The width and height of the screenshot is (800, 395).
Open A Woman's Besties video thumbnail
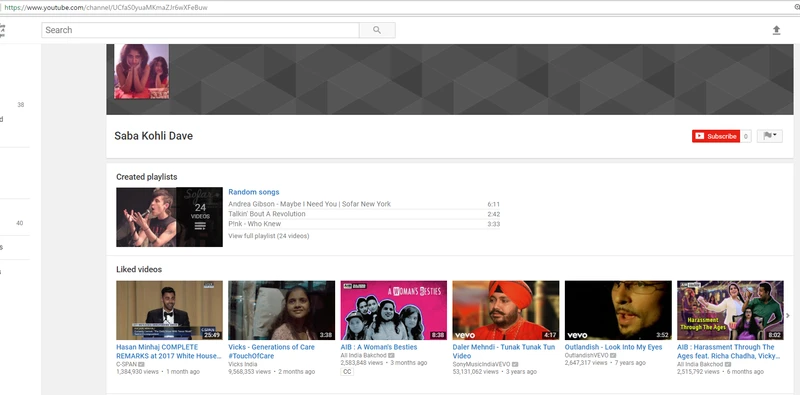click(394, 310)
